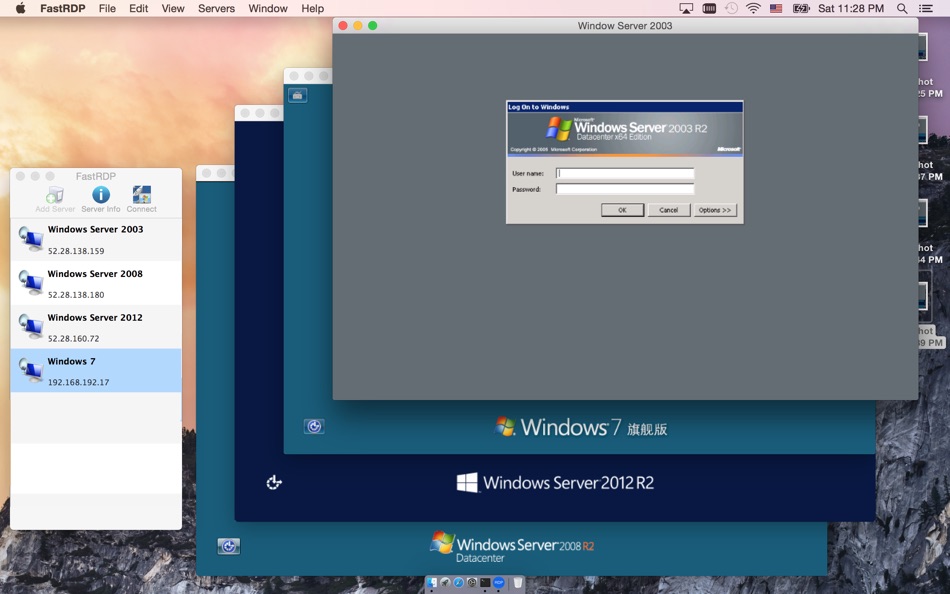Click the Add Server toolbar icon
This screenshot has height=594, width=950.
(x=55, y=195)
